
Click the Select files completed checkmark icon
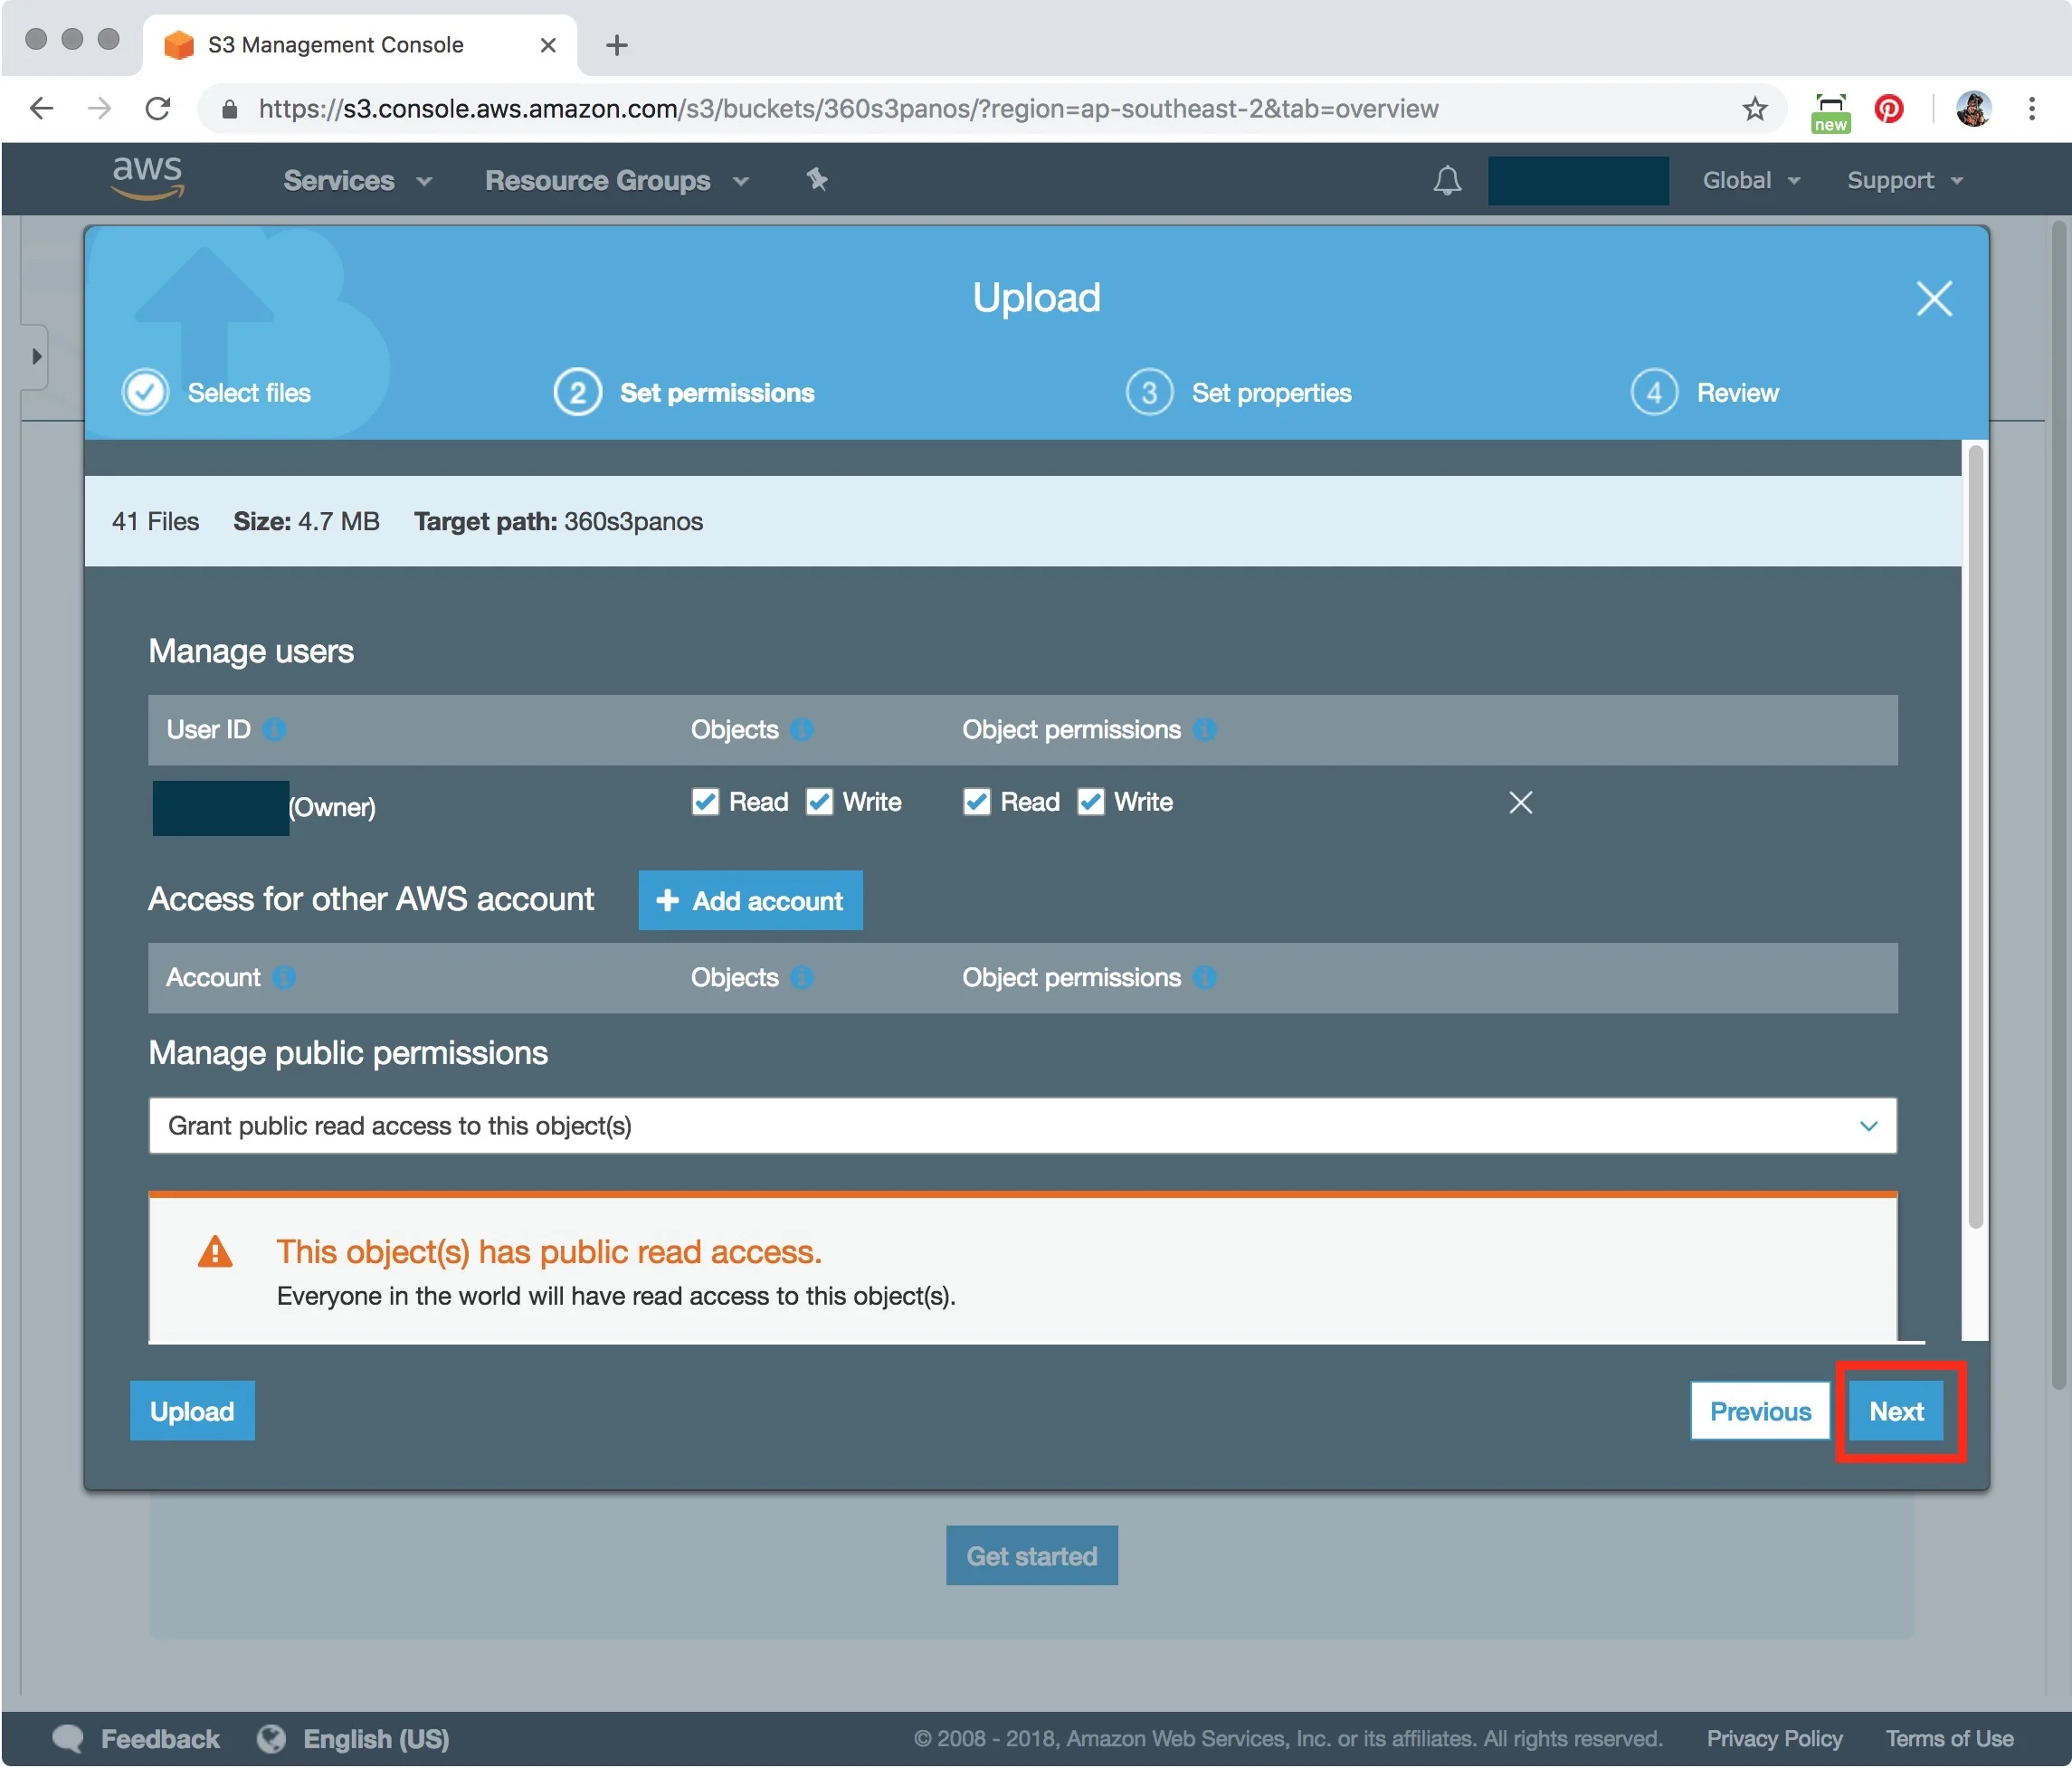tap(145, 392)
